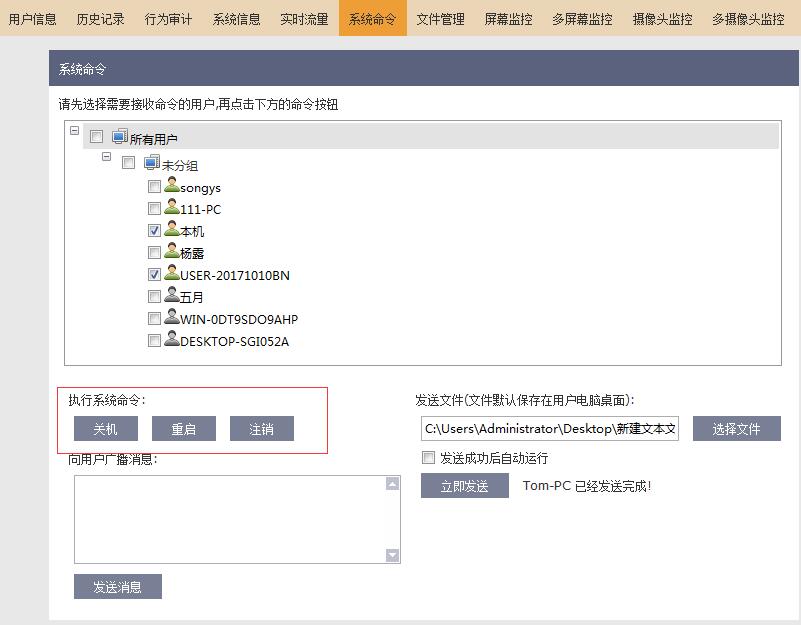Collapse the 未分组 group node
The image size is (801, 625).
point(107,157)
